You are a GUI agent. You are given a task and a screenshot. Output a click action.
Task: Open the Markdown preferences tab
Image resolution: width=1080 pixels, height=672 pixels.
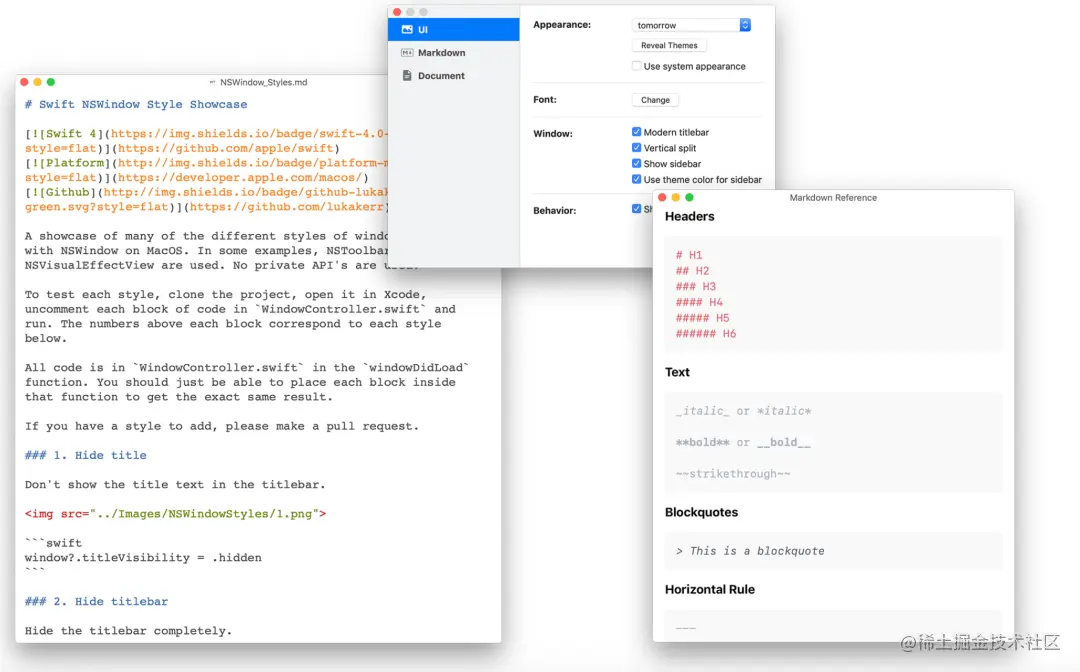tap(453, 52)
